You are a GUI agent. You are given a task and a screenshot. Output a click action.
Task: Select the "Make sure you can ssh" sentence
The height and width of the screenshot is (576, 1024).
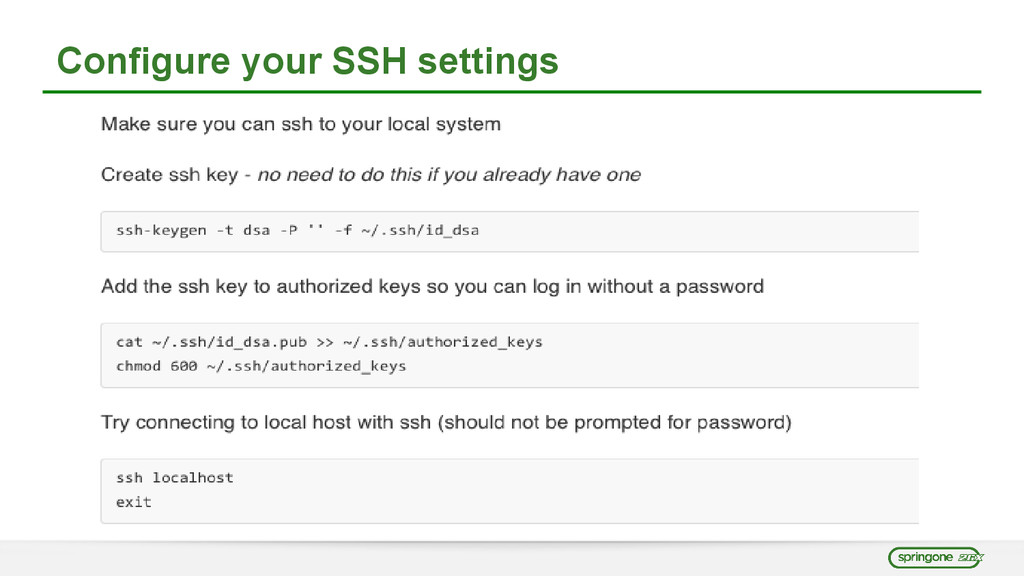tap(300, 125)
